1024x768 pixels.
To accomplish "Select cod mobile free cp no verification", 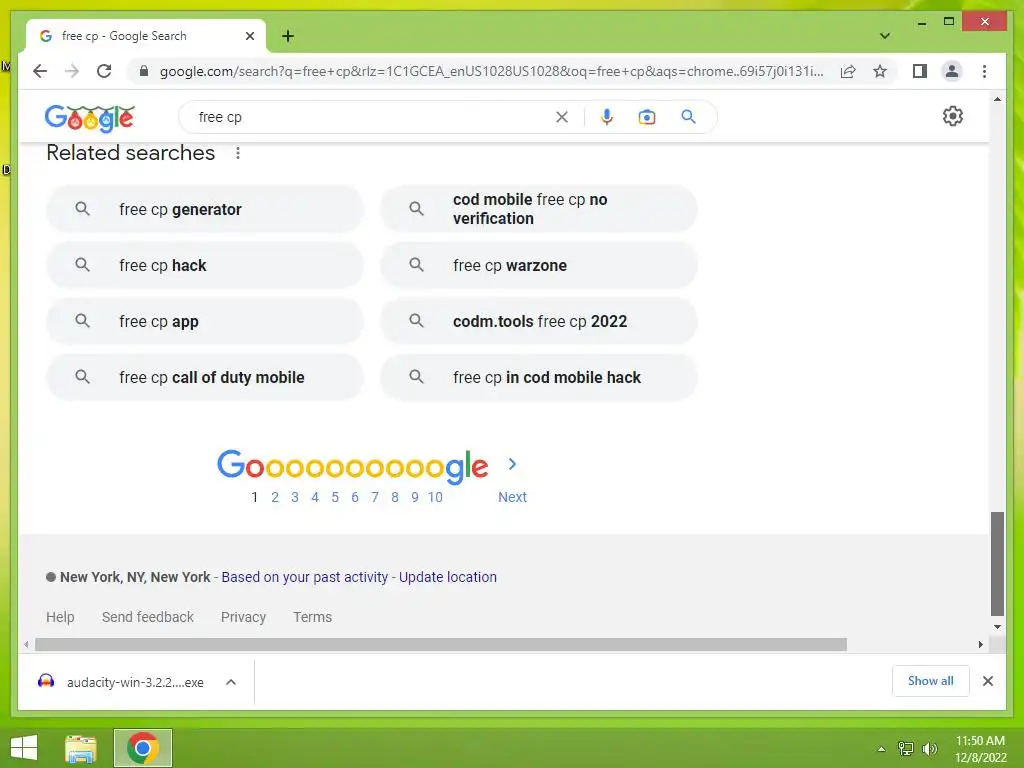I will tap(539, 209).
